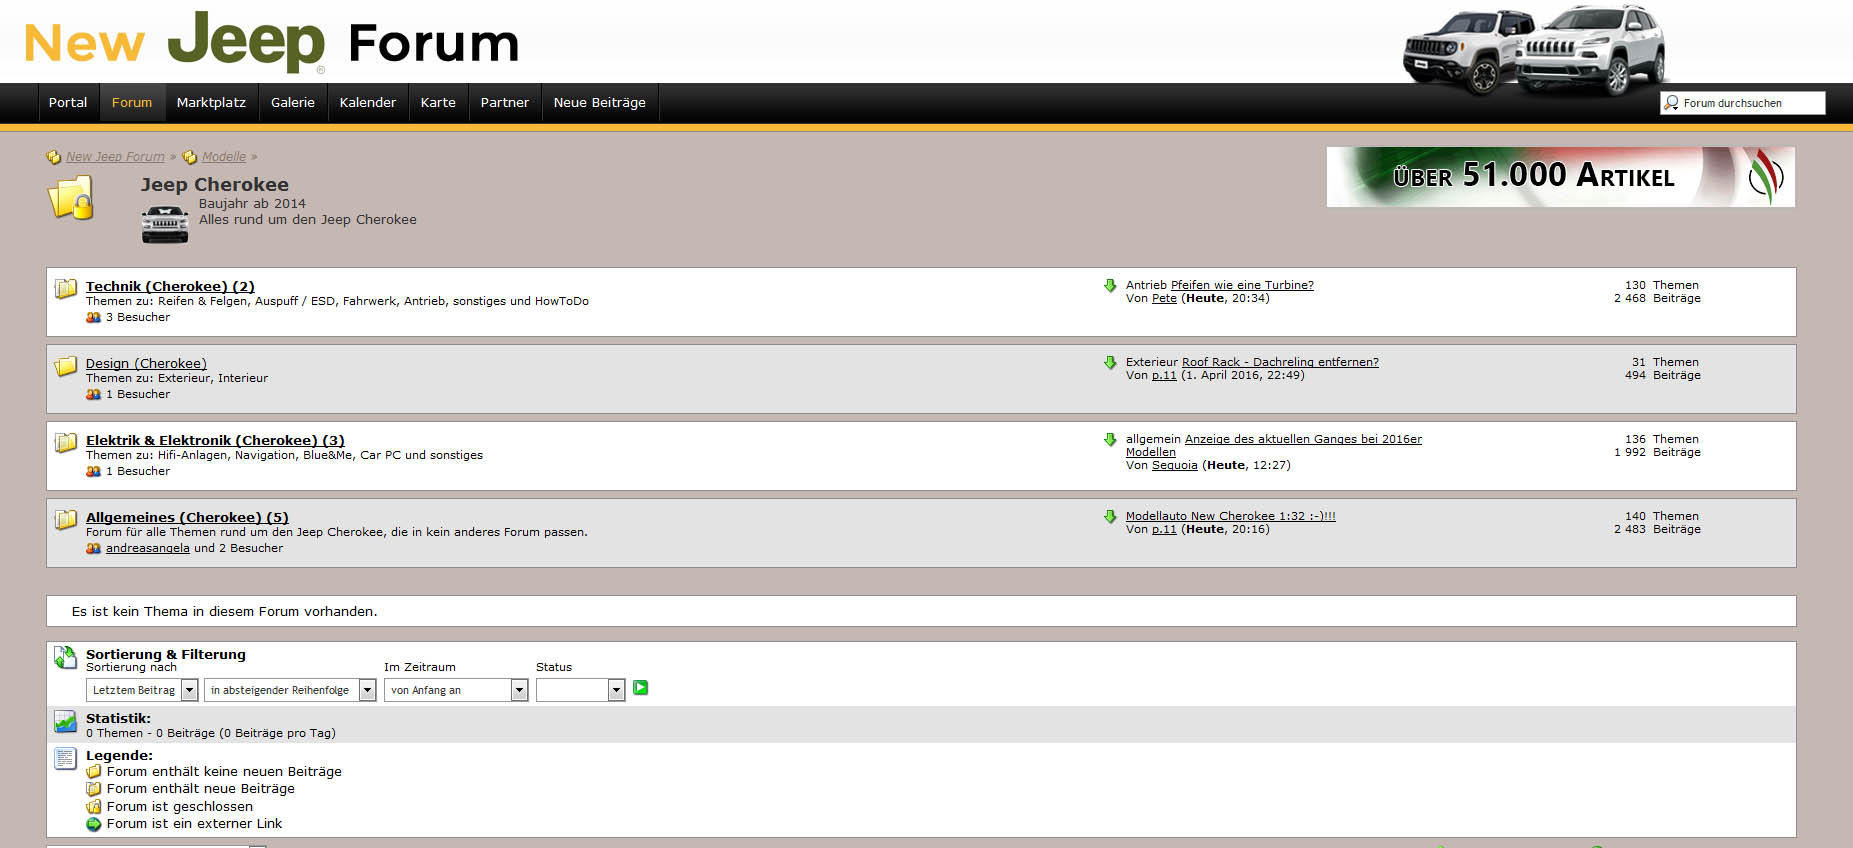Click the Technik (Cherokee) folder icon

click(x=66, y=289)
